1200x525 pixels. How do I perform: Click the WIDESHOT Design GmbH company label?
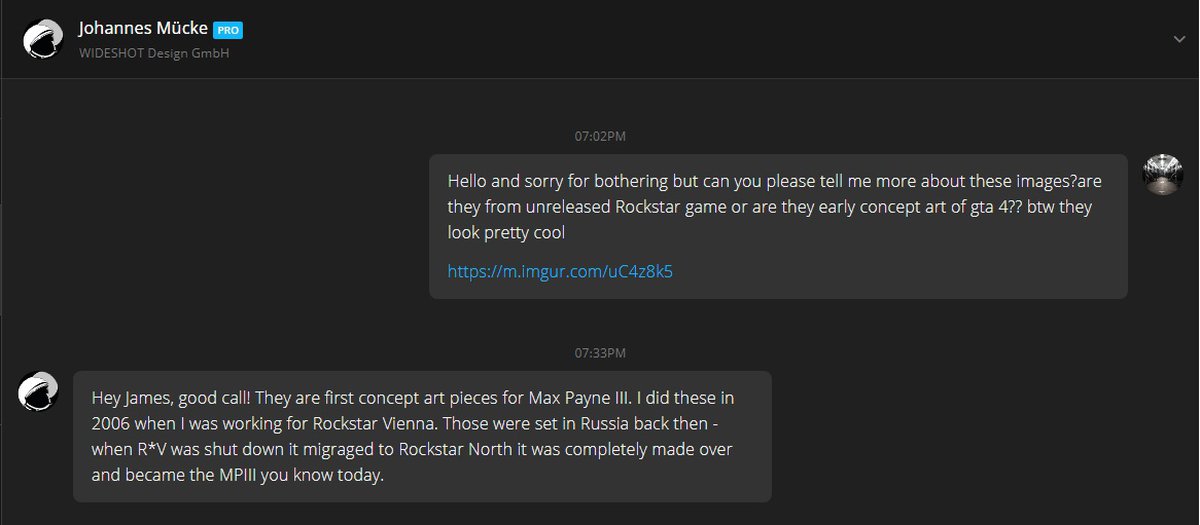point(154,53)
